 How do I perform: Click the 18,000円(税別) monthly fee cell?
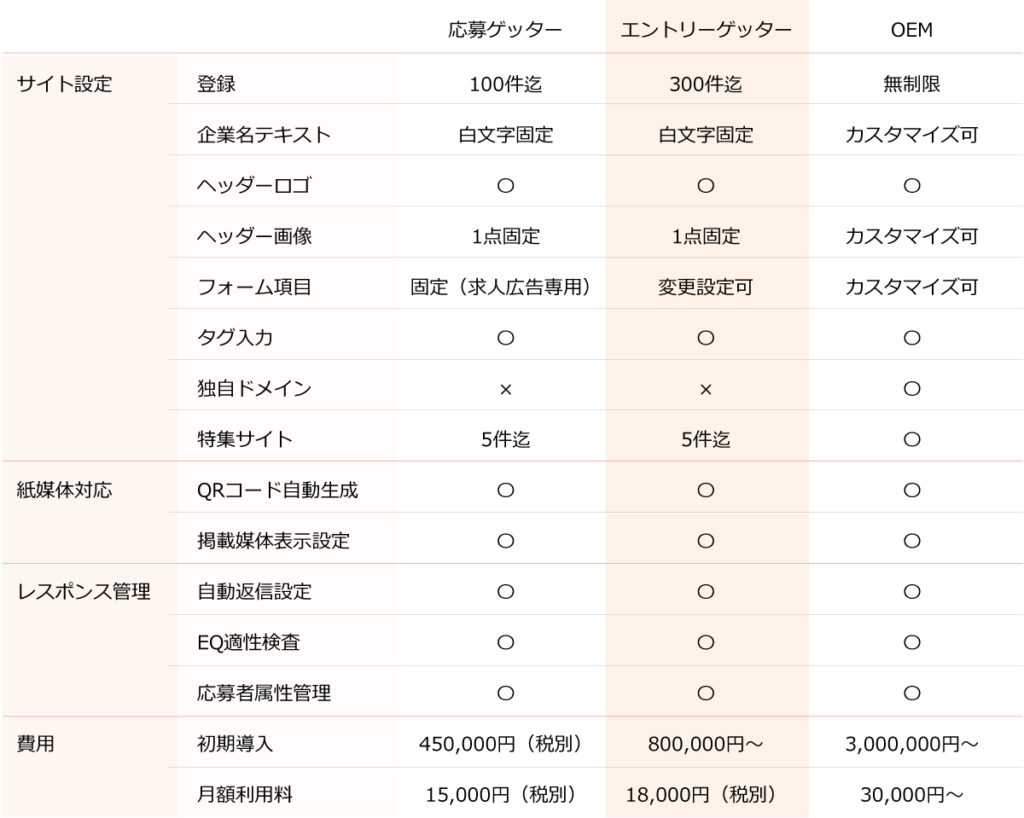[701, 795]
